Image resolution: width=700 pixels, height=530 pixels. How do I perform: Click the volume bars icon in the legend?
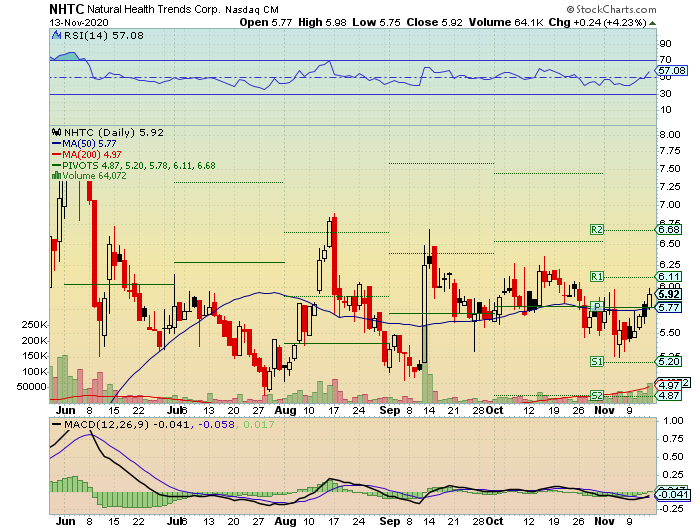tap(57, 176)
